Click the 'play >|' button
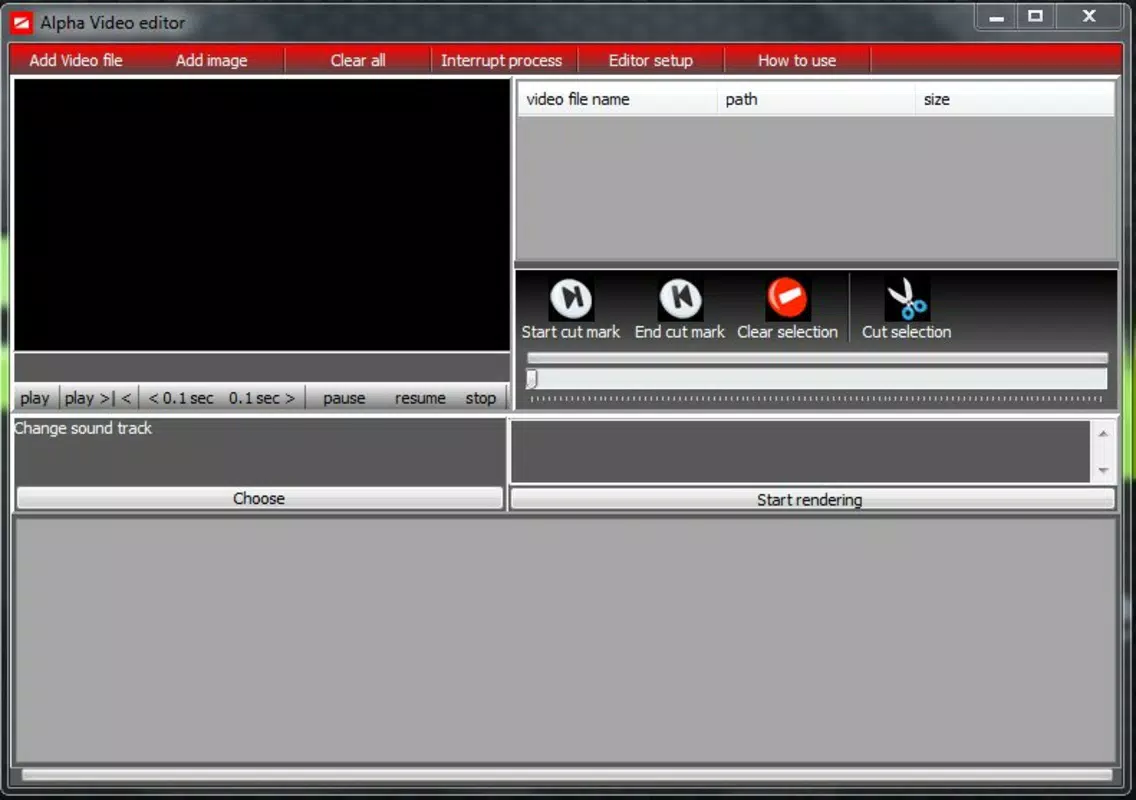 (89, 398)
